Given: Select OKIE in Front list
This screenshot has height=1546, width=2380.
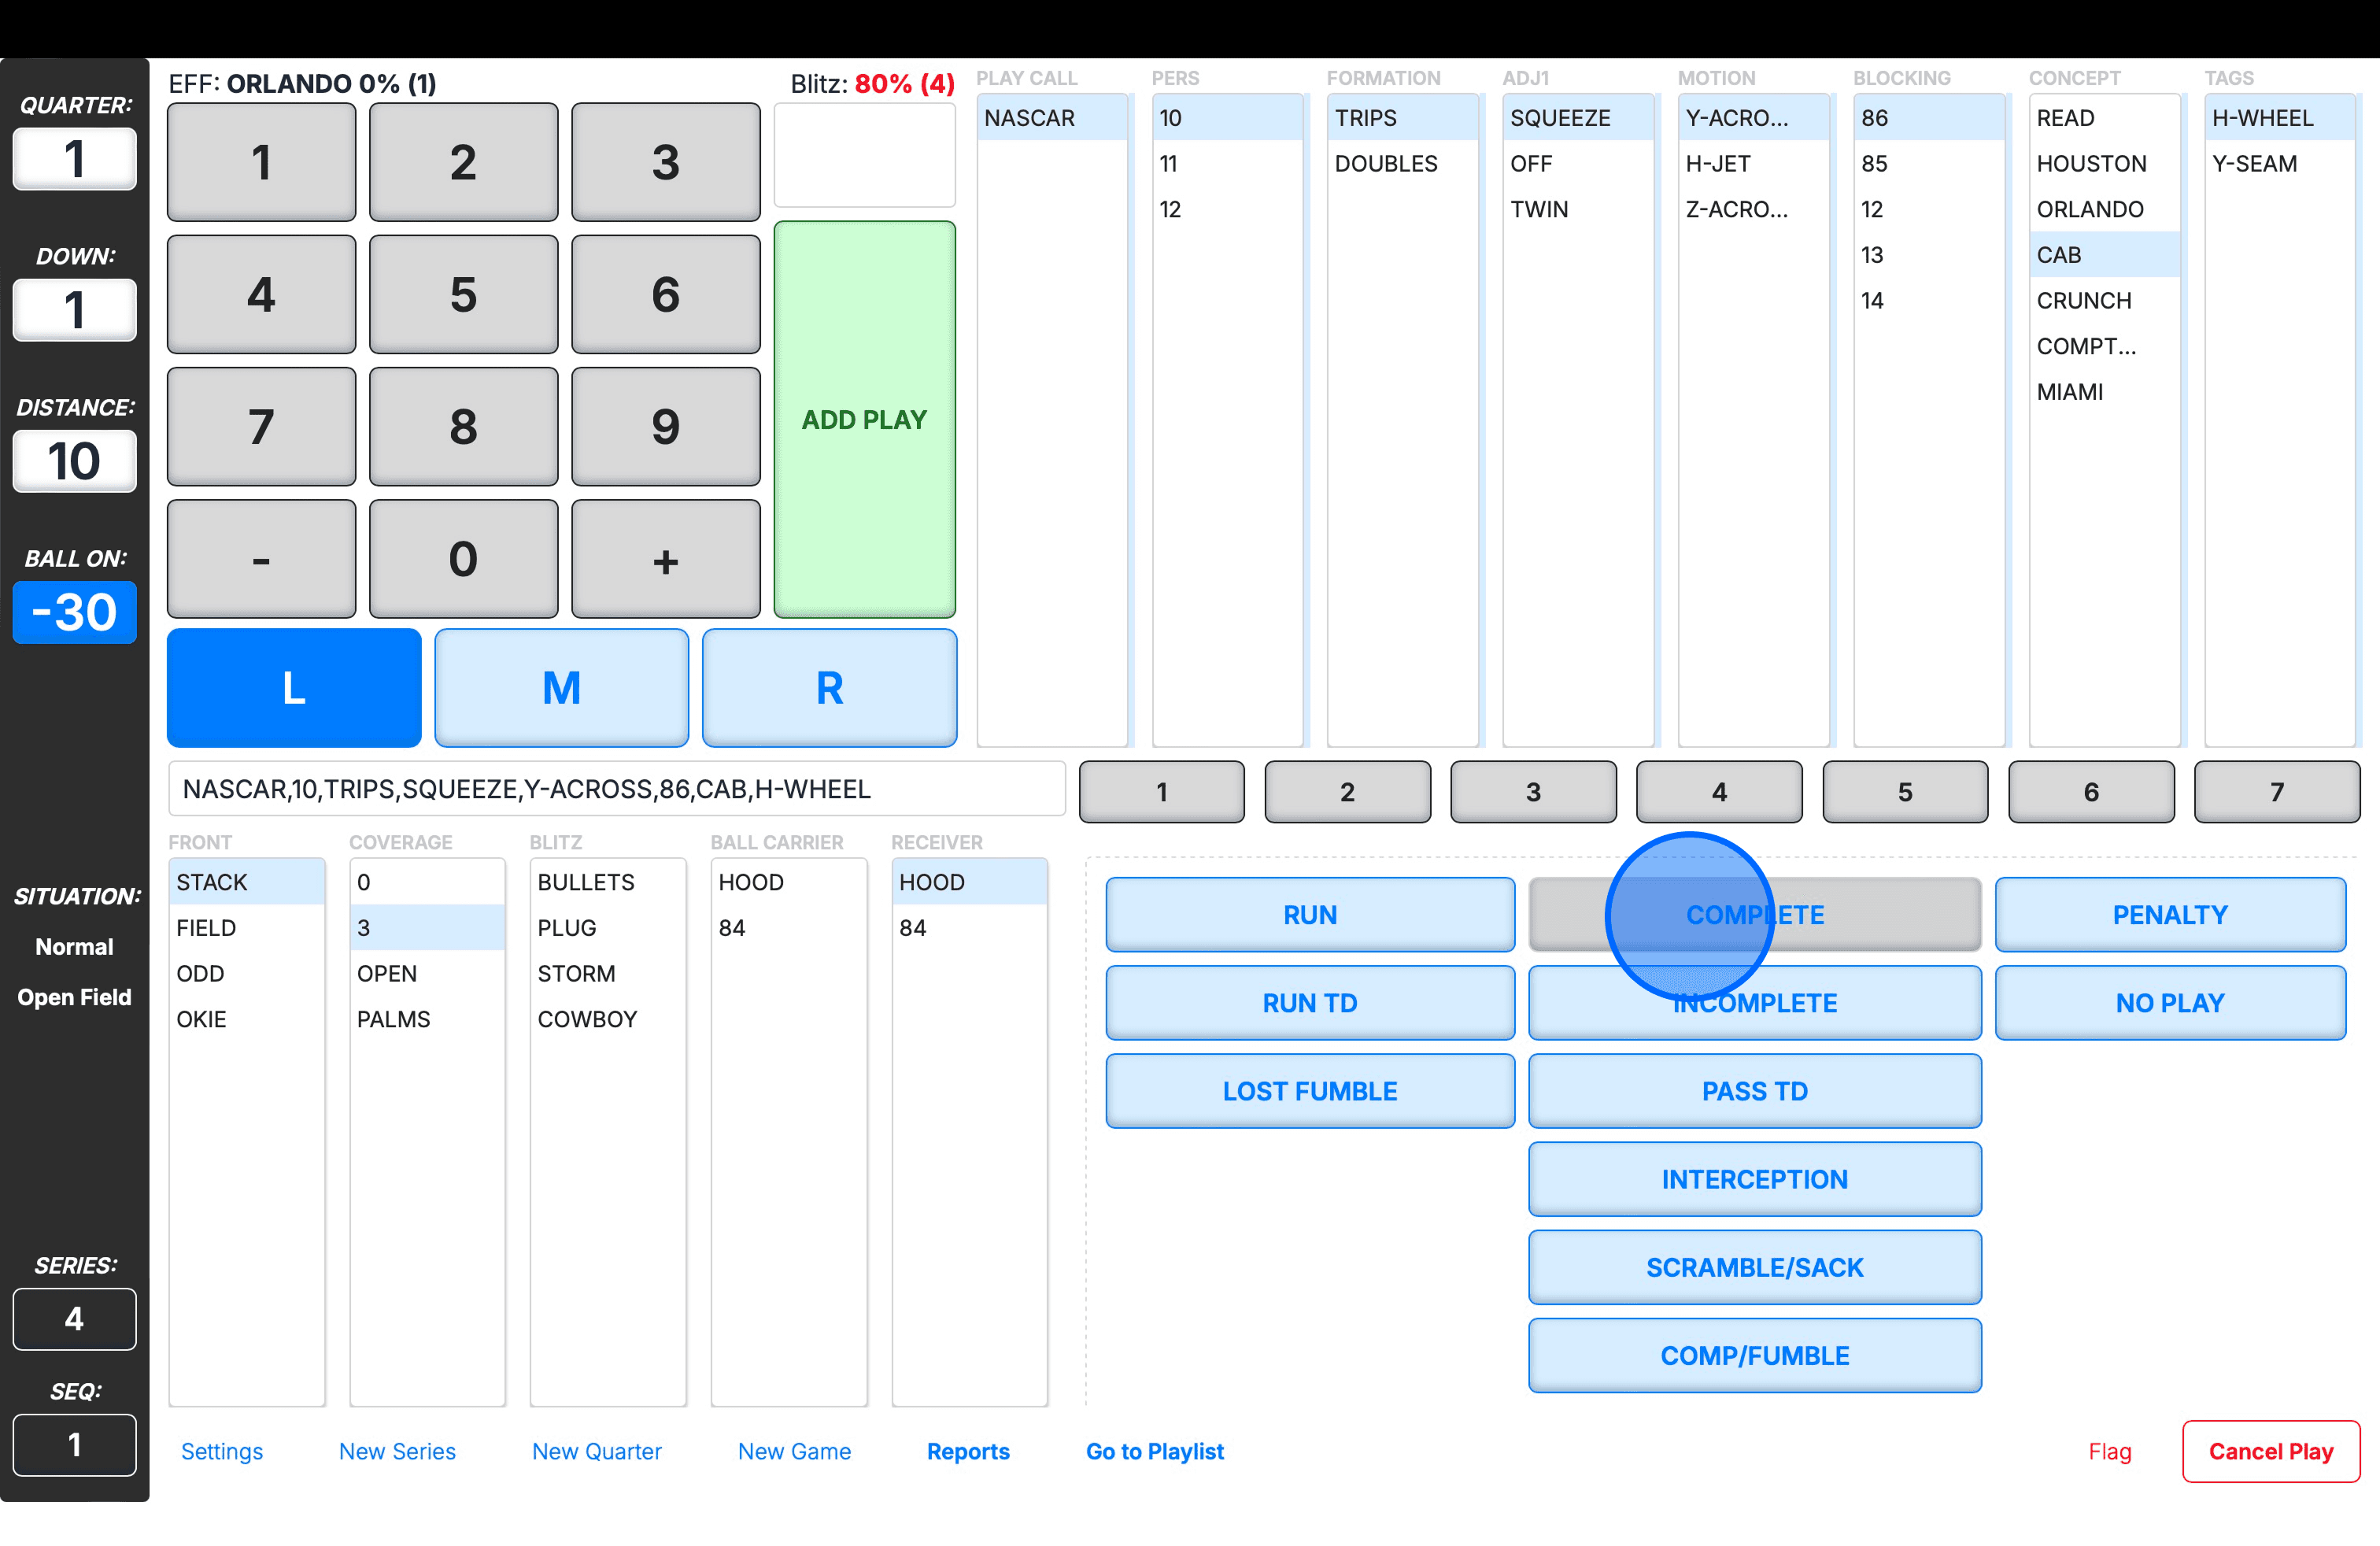Looking at the screenshot, I should coord(247,1019).
